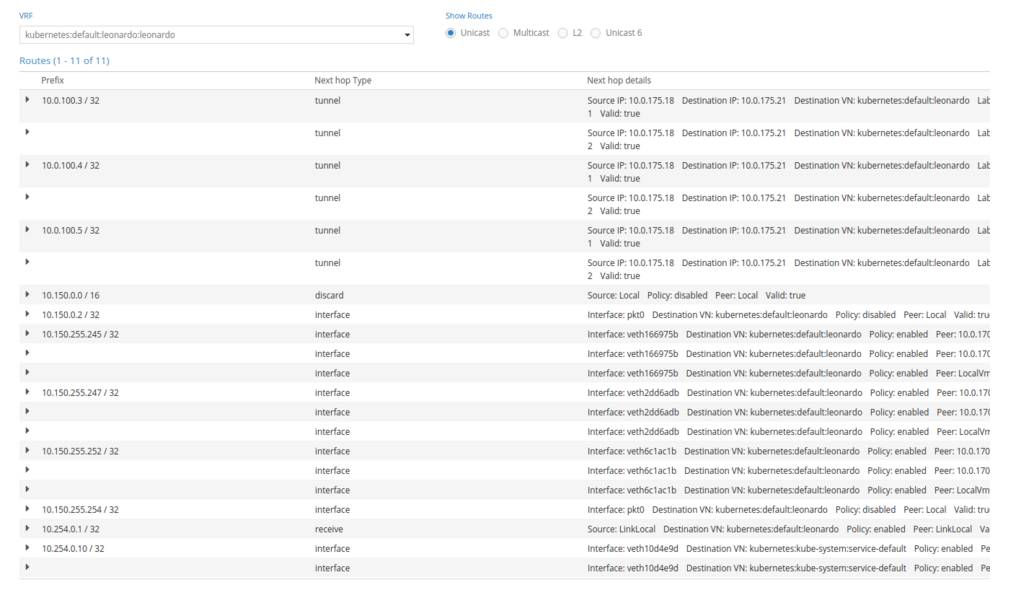Expand the 10.254.0.10 / 32 route row

(27, 548)
